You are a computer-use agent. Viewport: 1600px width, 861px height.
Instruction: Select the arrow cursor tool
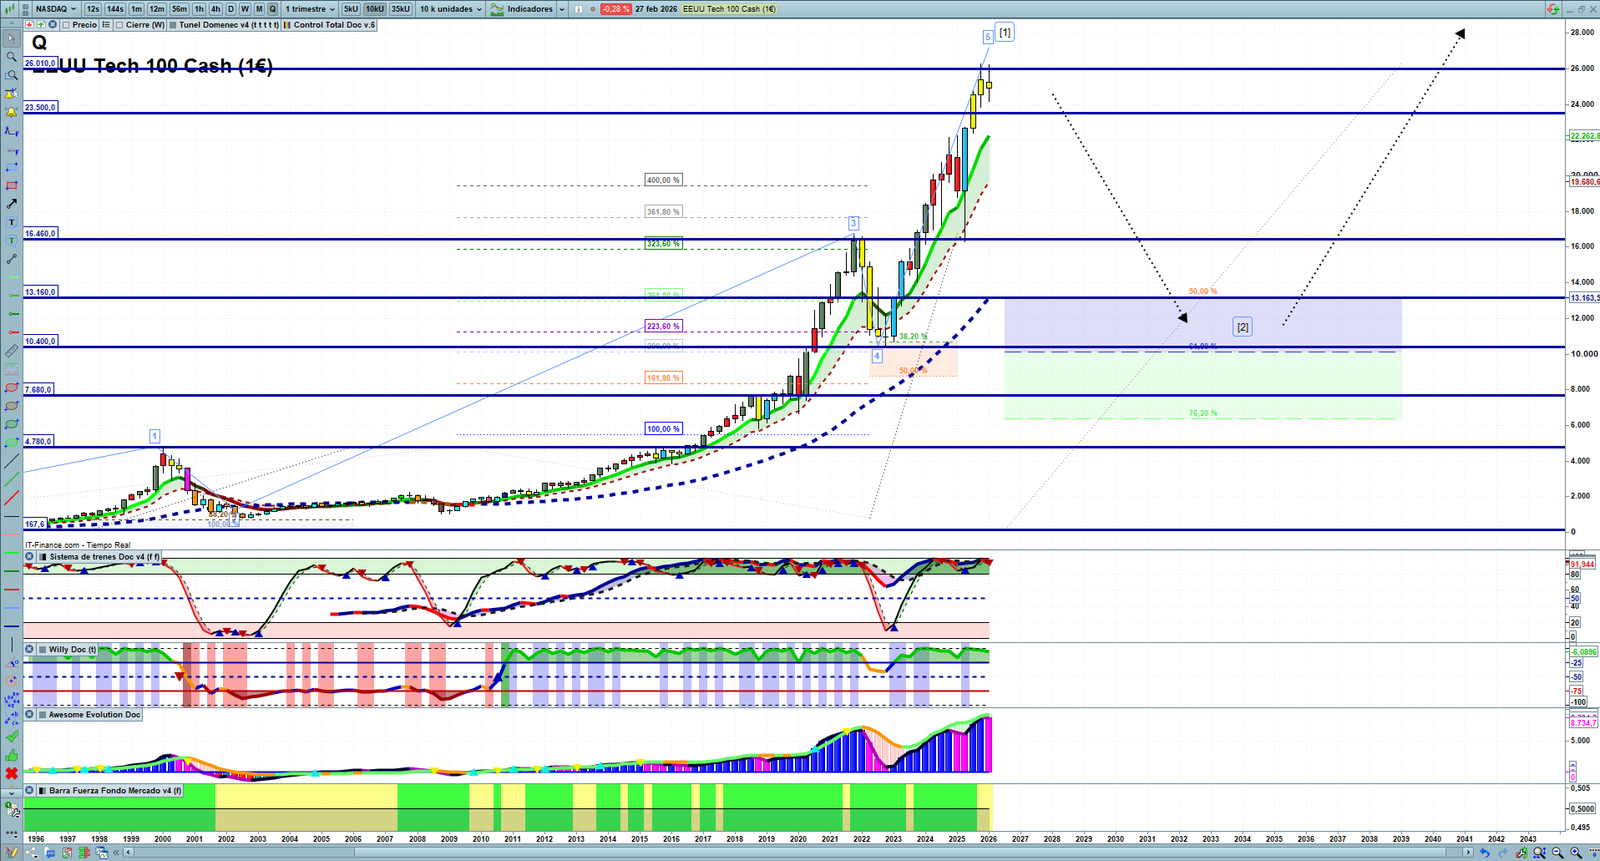(12, 39)
